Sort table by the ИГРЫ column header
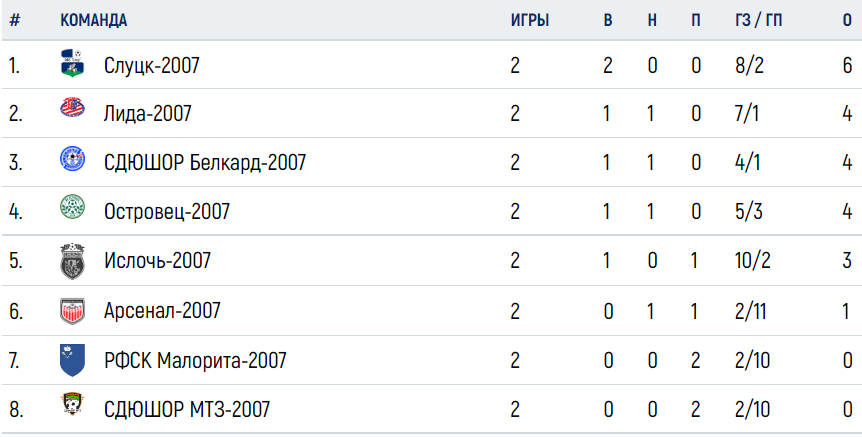Viewport: 862px width, 437px height. (530, 21)
